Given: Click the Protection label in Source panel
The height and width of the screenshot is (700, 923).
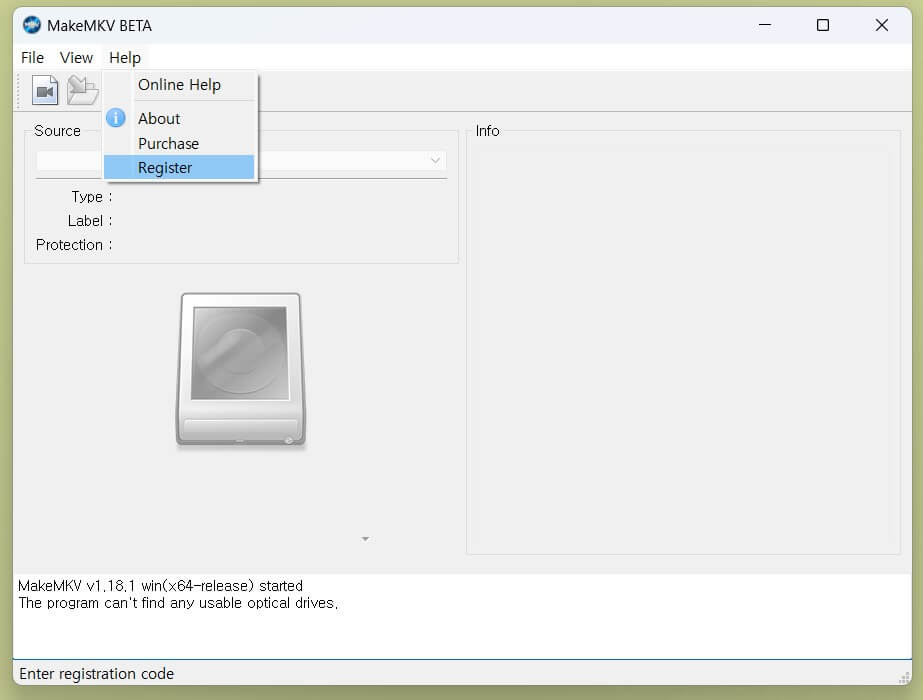Looking at the screenshot, I should (74, 245).
